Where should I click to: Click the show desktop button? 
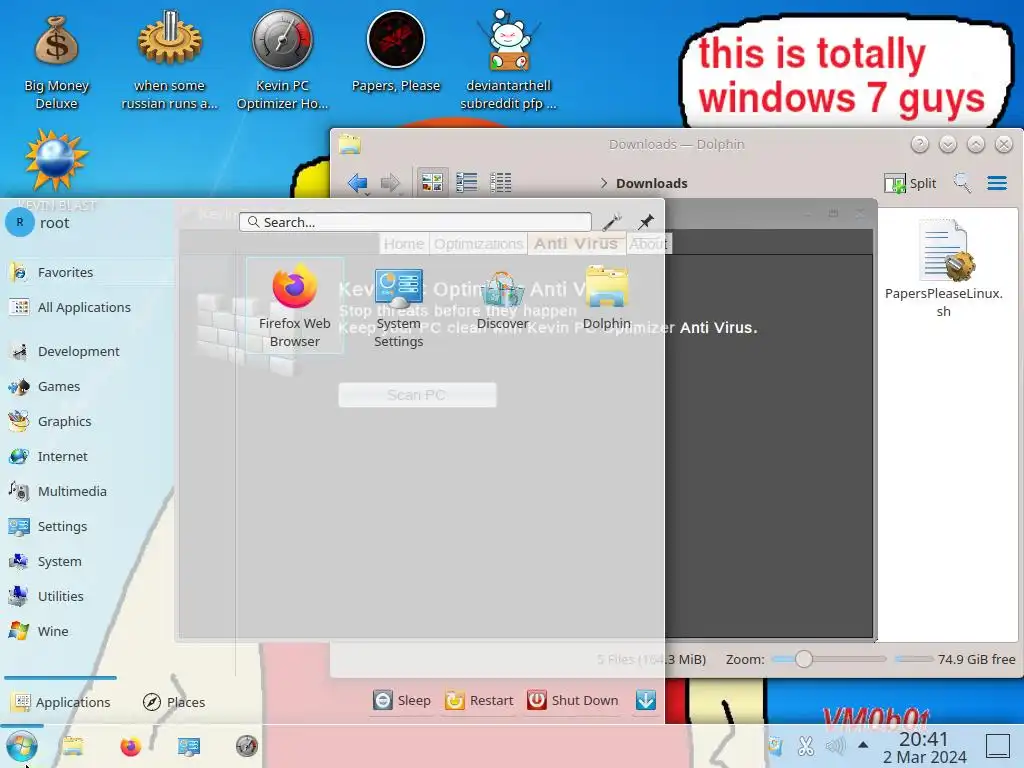point(997,746)
